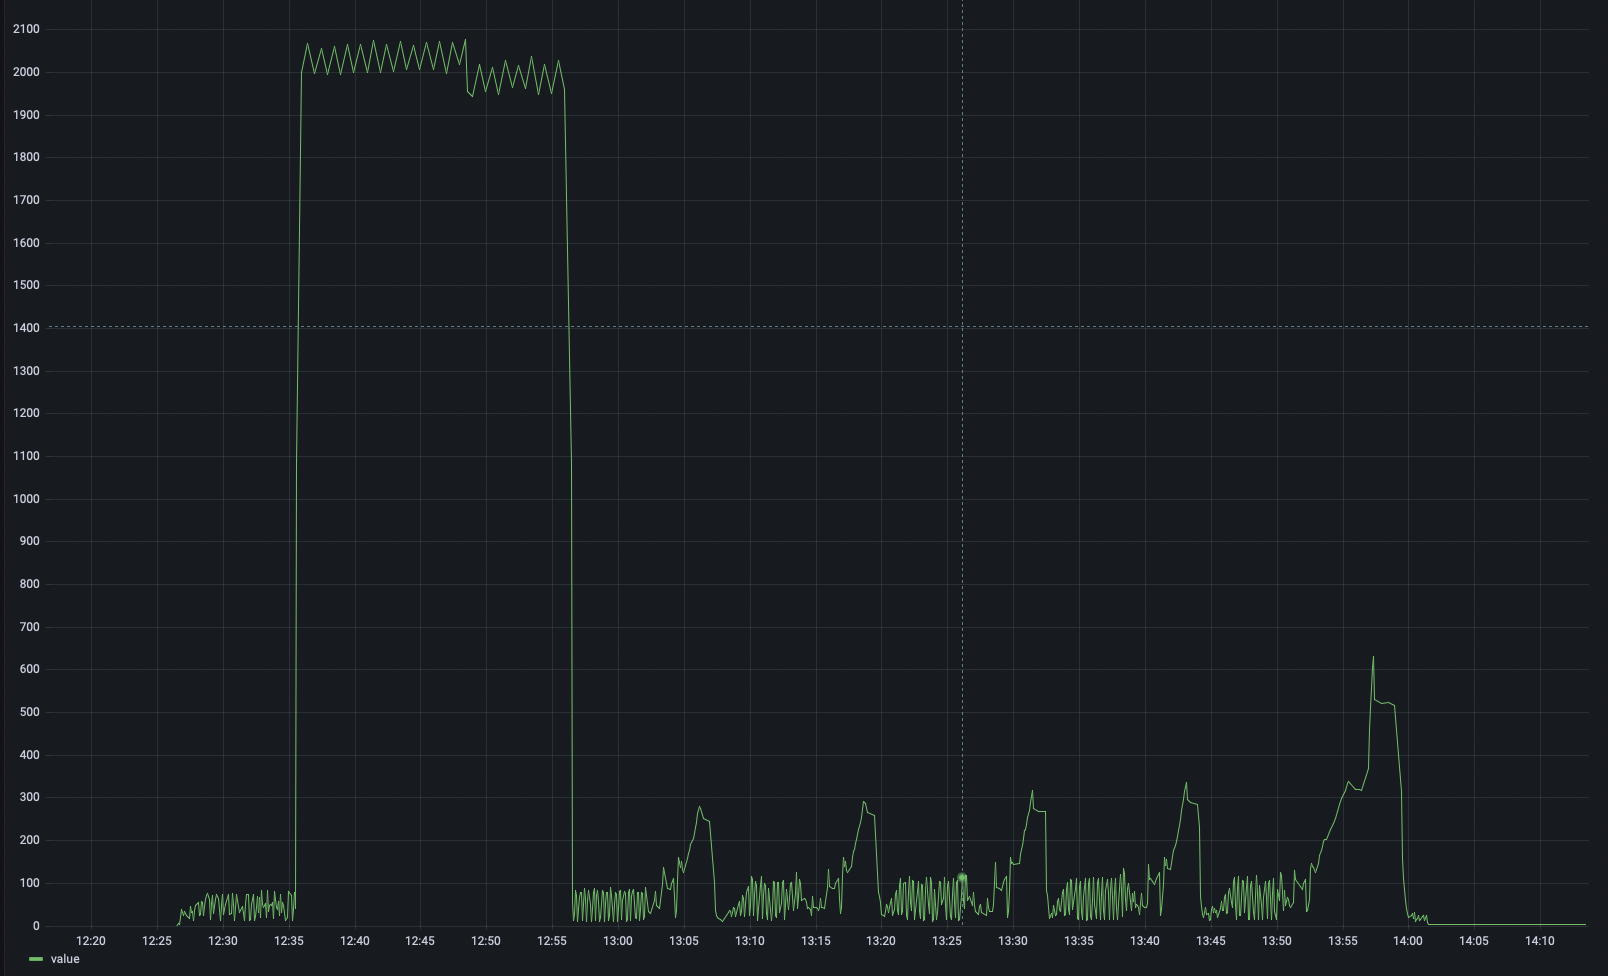Click the highlighted data point near 13:26
1608x976 pixels.
click(x=962, y=878)
